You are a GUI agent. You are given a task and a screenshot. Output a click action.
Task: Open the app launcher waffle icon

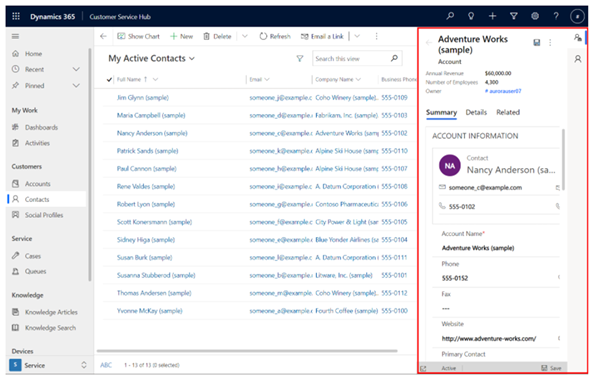tap(16, 16)
